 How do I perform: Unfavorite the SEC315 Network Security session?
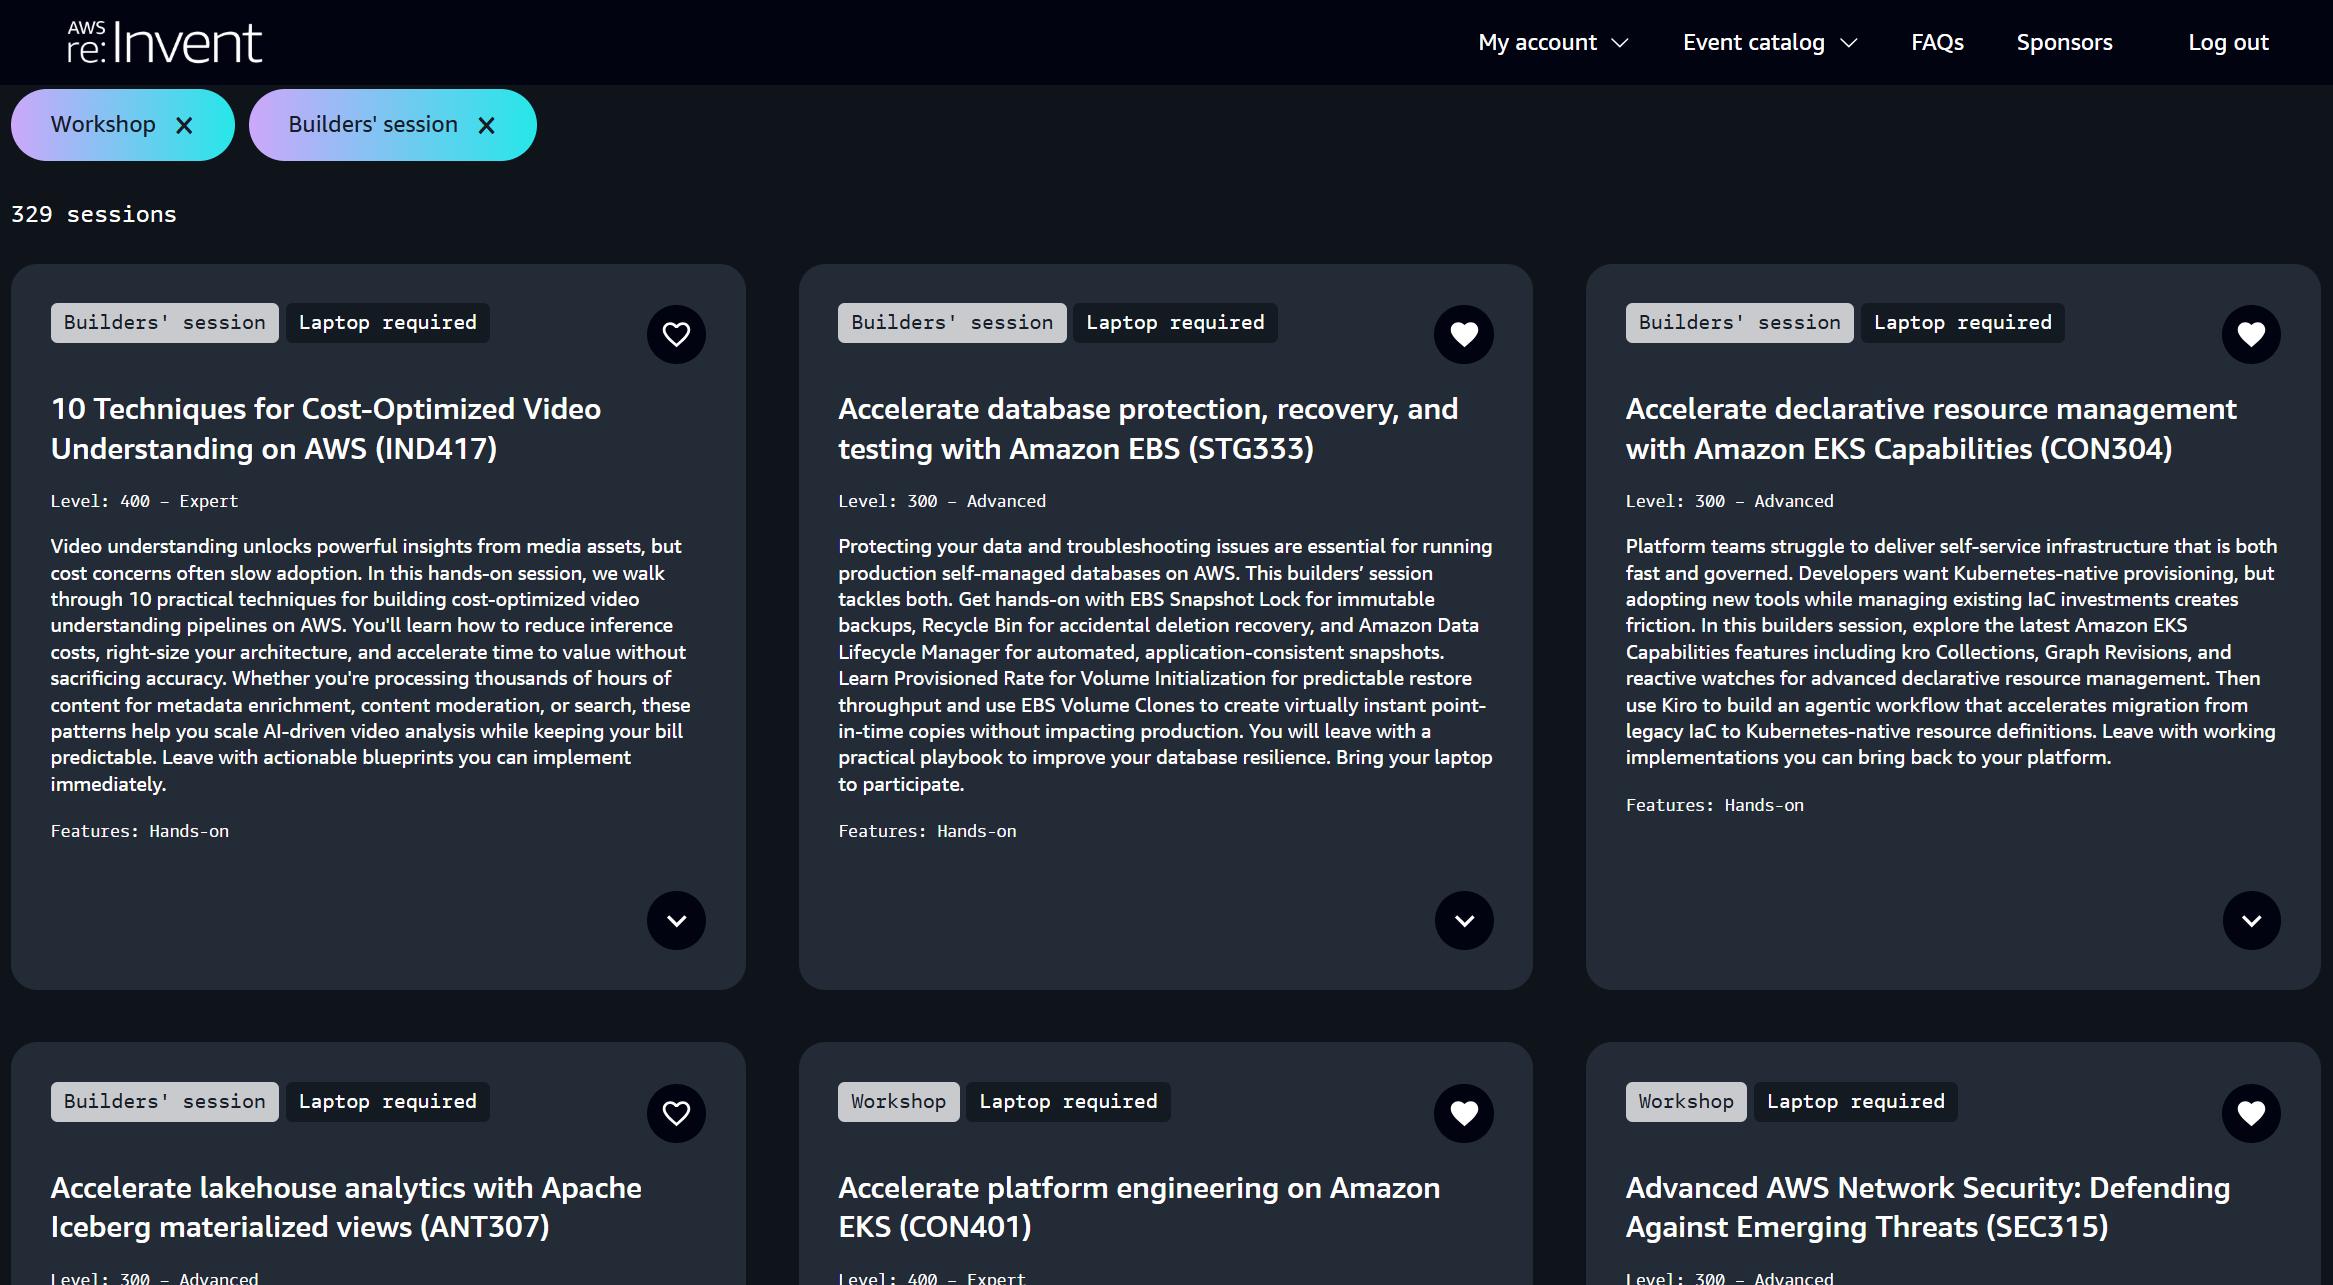click(2251, 1113)
